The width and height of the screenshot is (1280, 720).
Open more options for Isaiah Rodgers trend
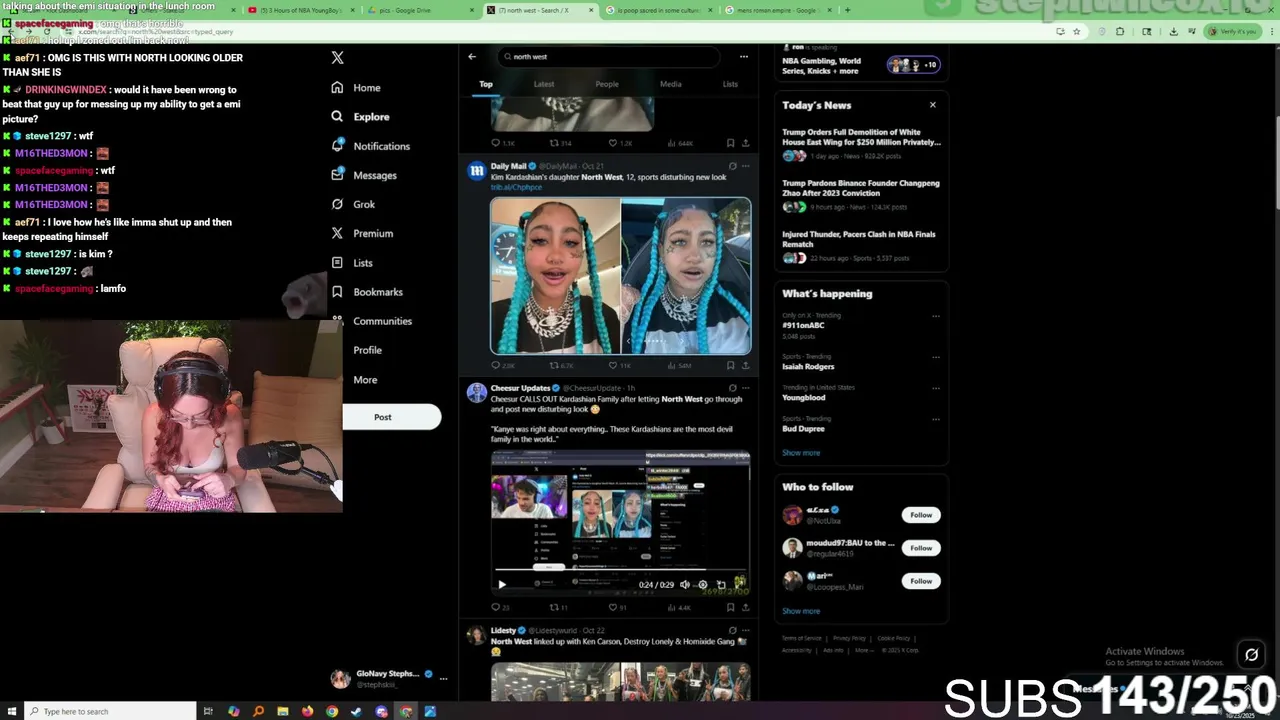tap(936, 357)
